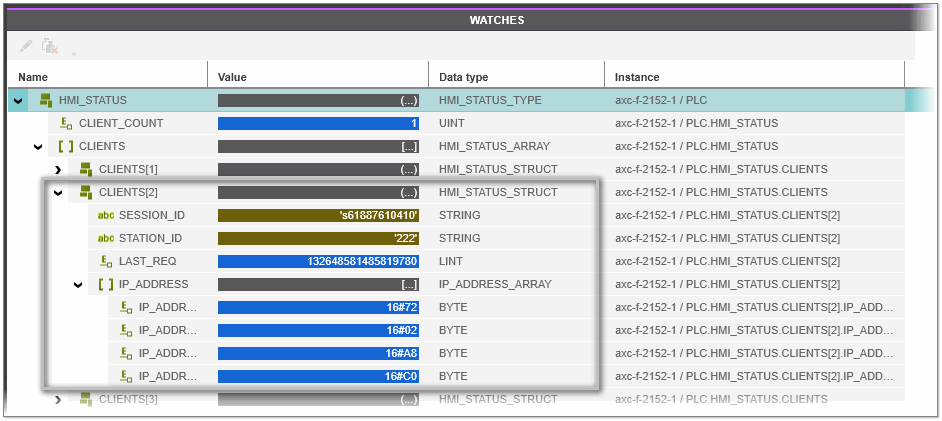Click the LAST_REQ variable icon
The width and height of the screenshot is (942, 421).
pos(106,261)
